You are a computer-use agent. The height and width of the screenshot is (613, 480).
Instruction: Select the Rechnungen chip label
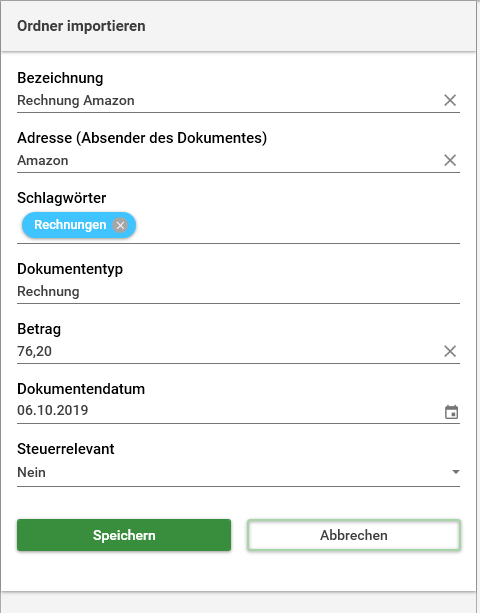point(70,225)
